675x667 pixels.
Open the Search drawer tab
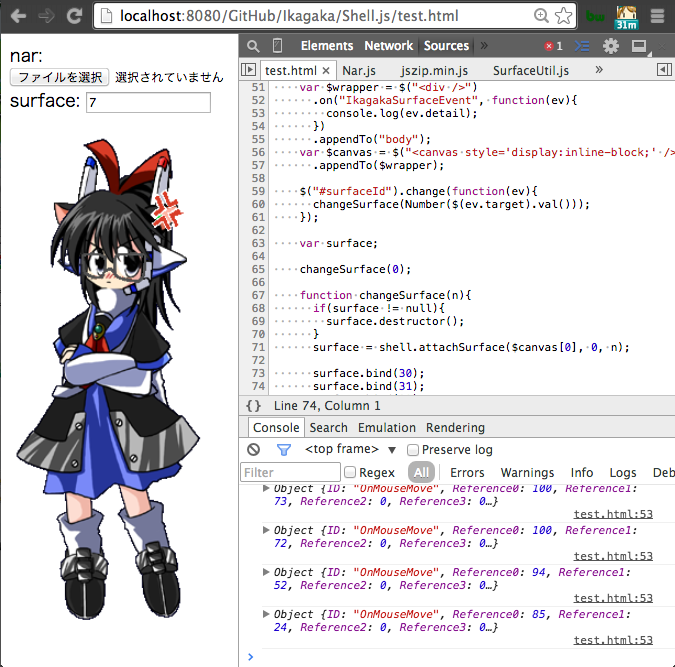[328, 428]
